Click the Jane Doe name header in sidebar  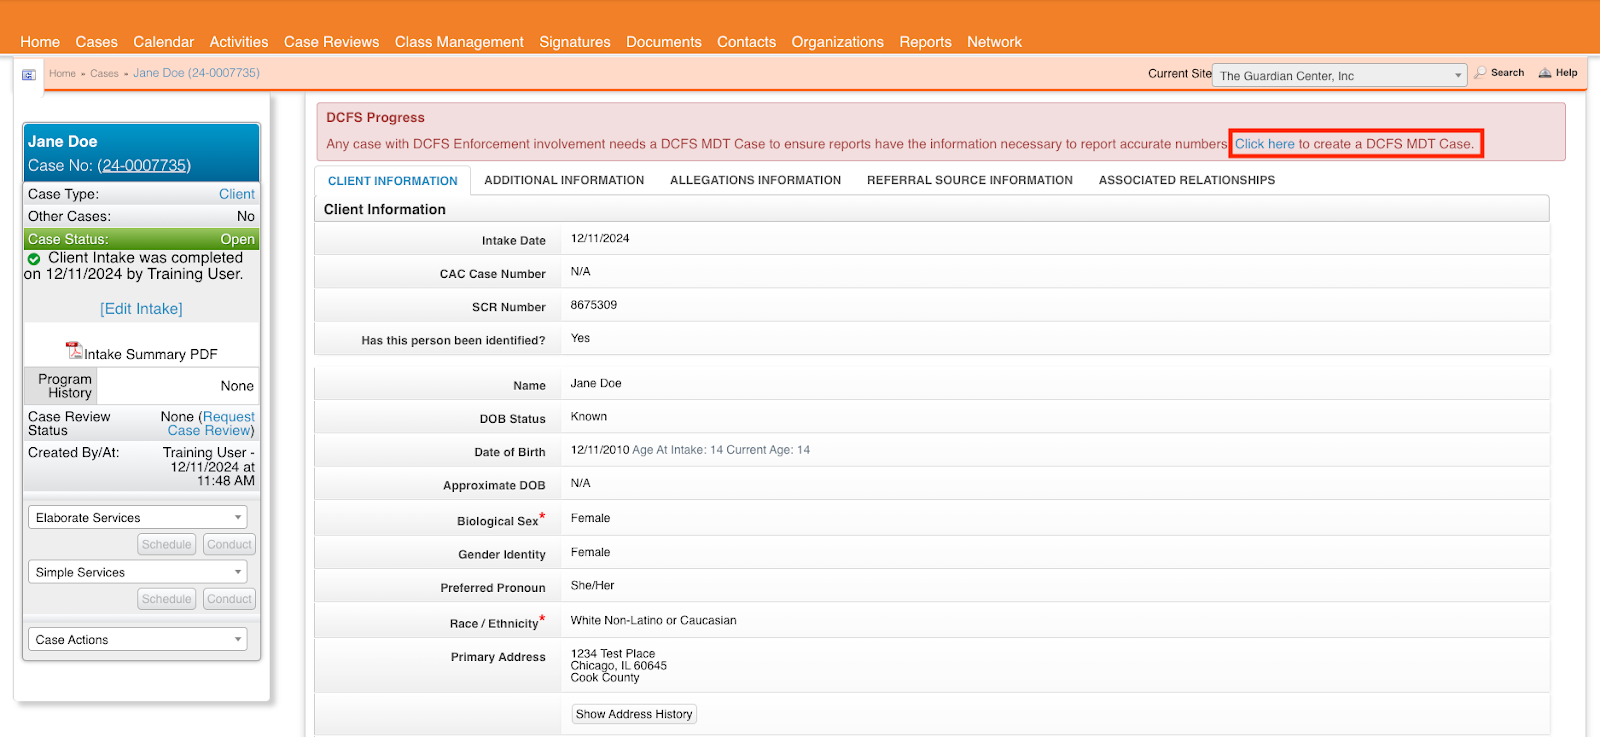pos(62,141)
